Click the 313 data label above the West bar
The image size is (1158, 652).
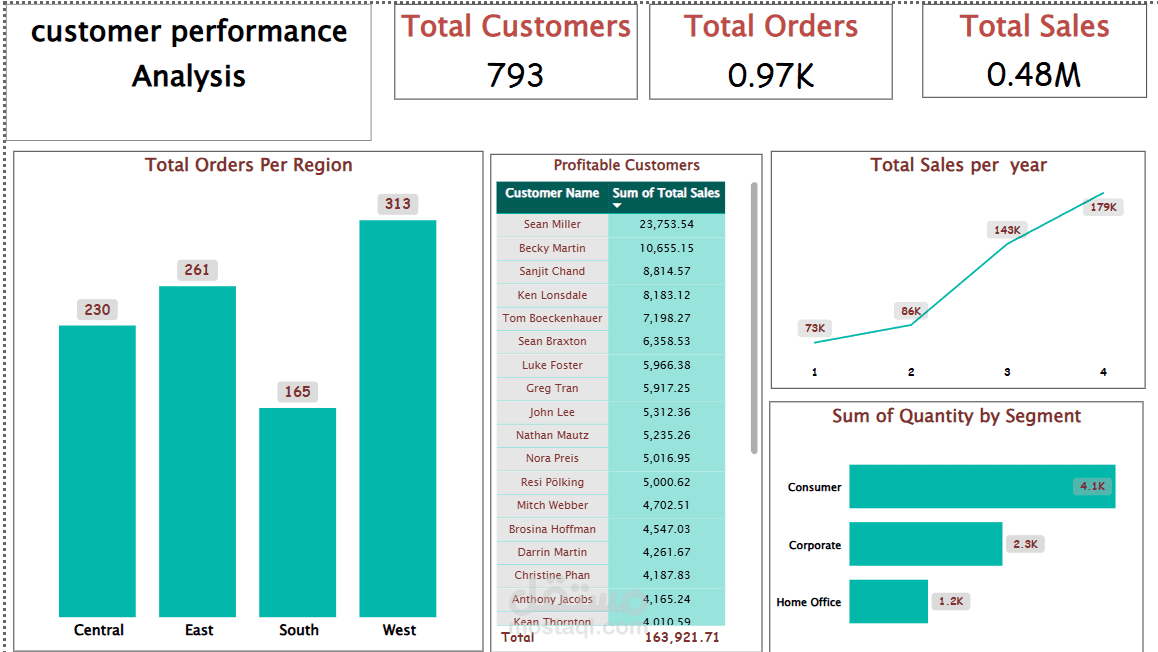click(397, 204)
